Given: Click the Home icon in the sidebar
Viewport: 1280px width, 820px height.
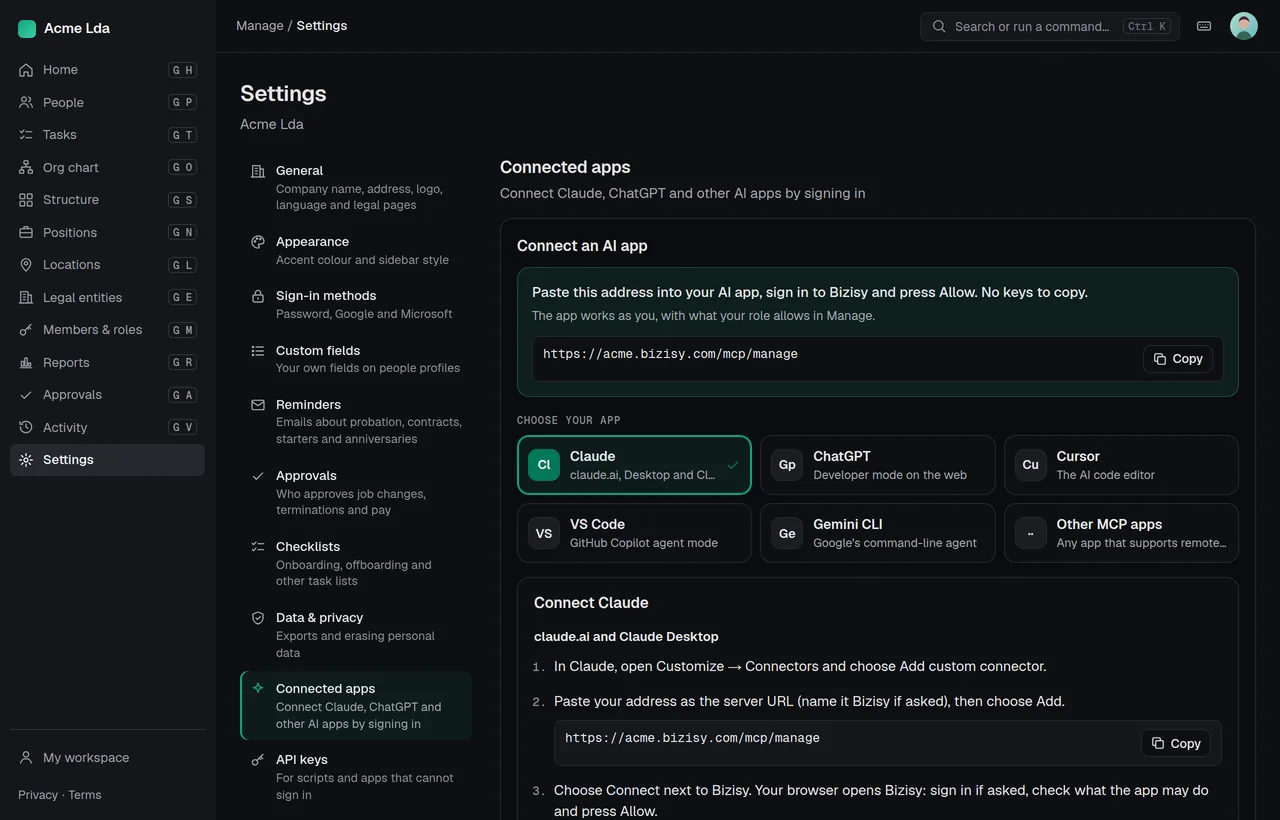Looking at the screenshot, I should pos(26,70).
